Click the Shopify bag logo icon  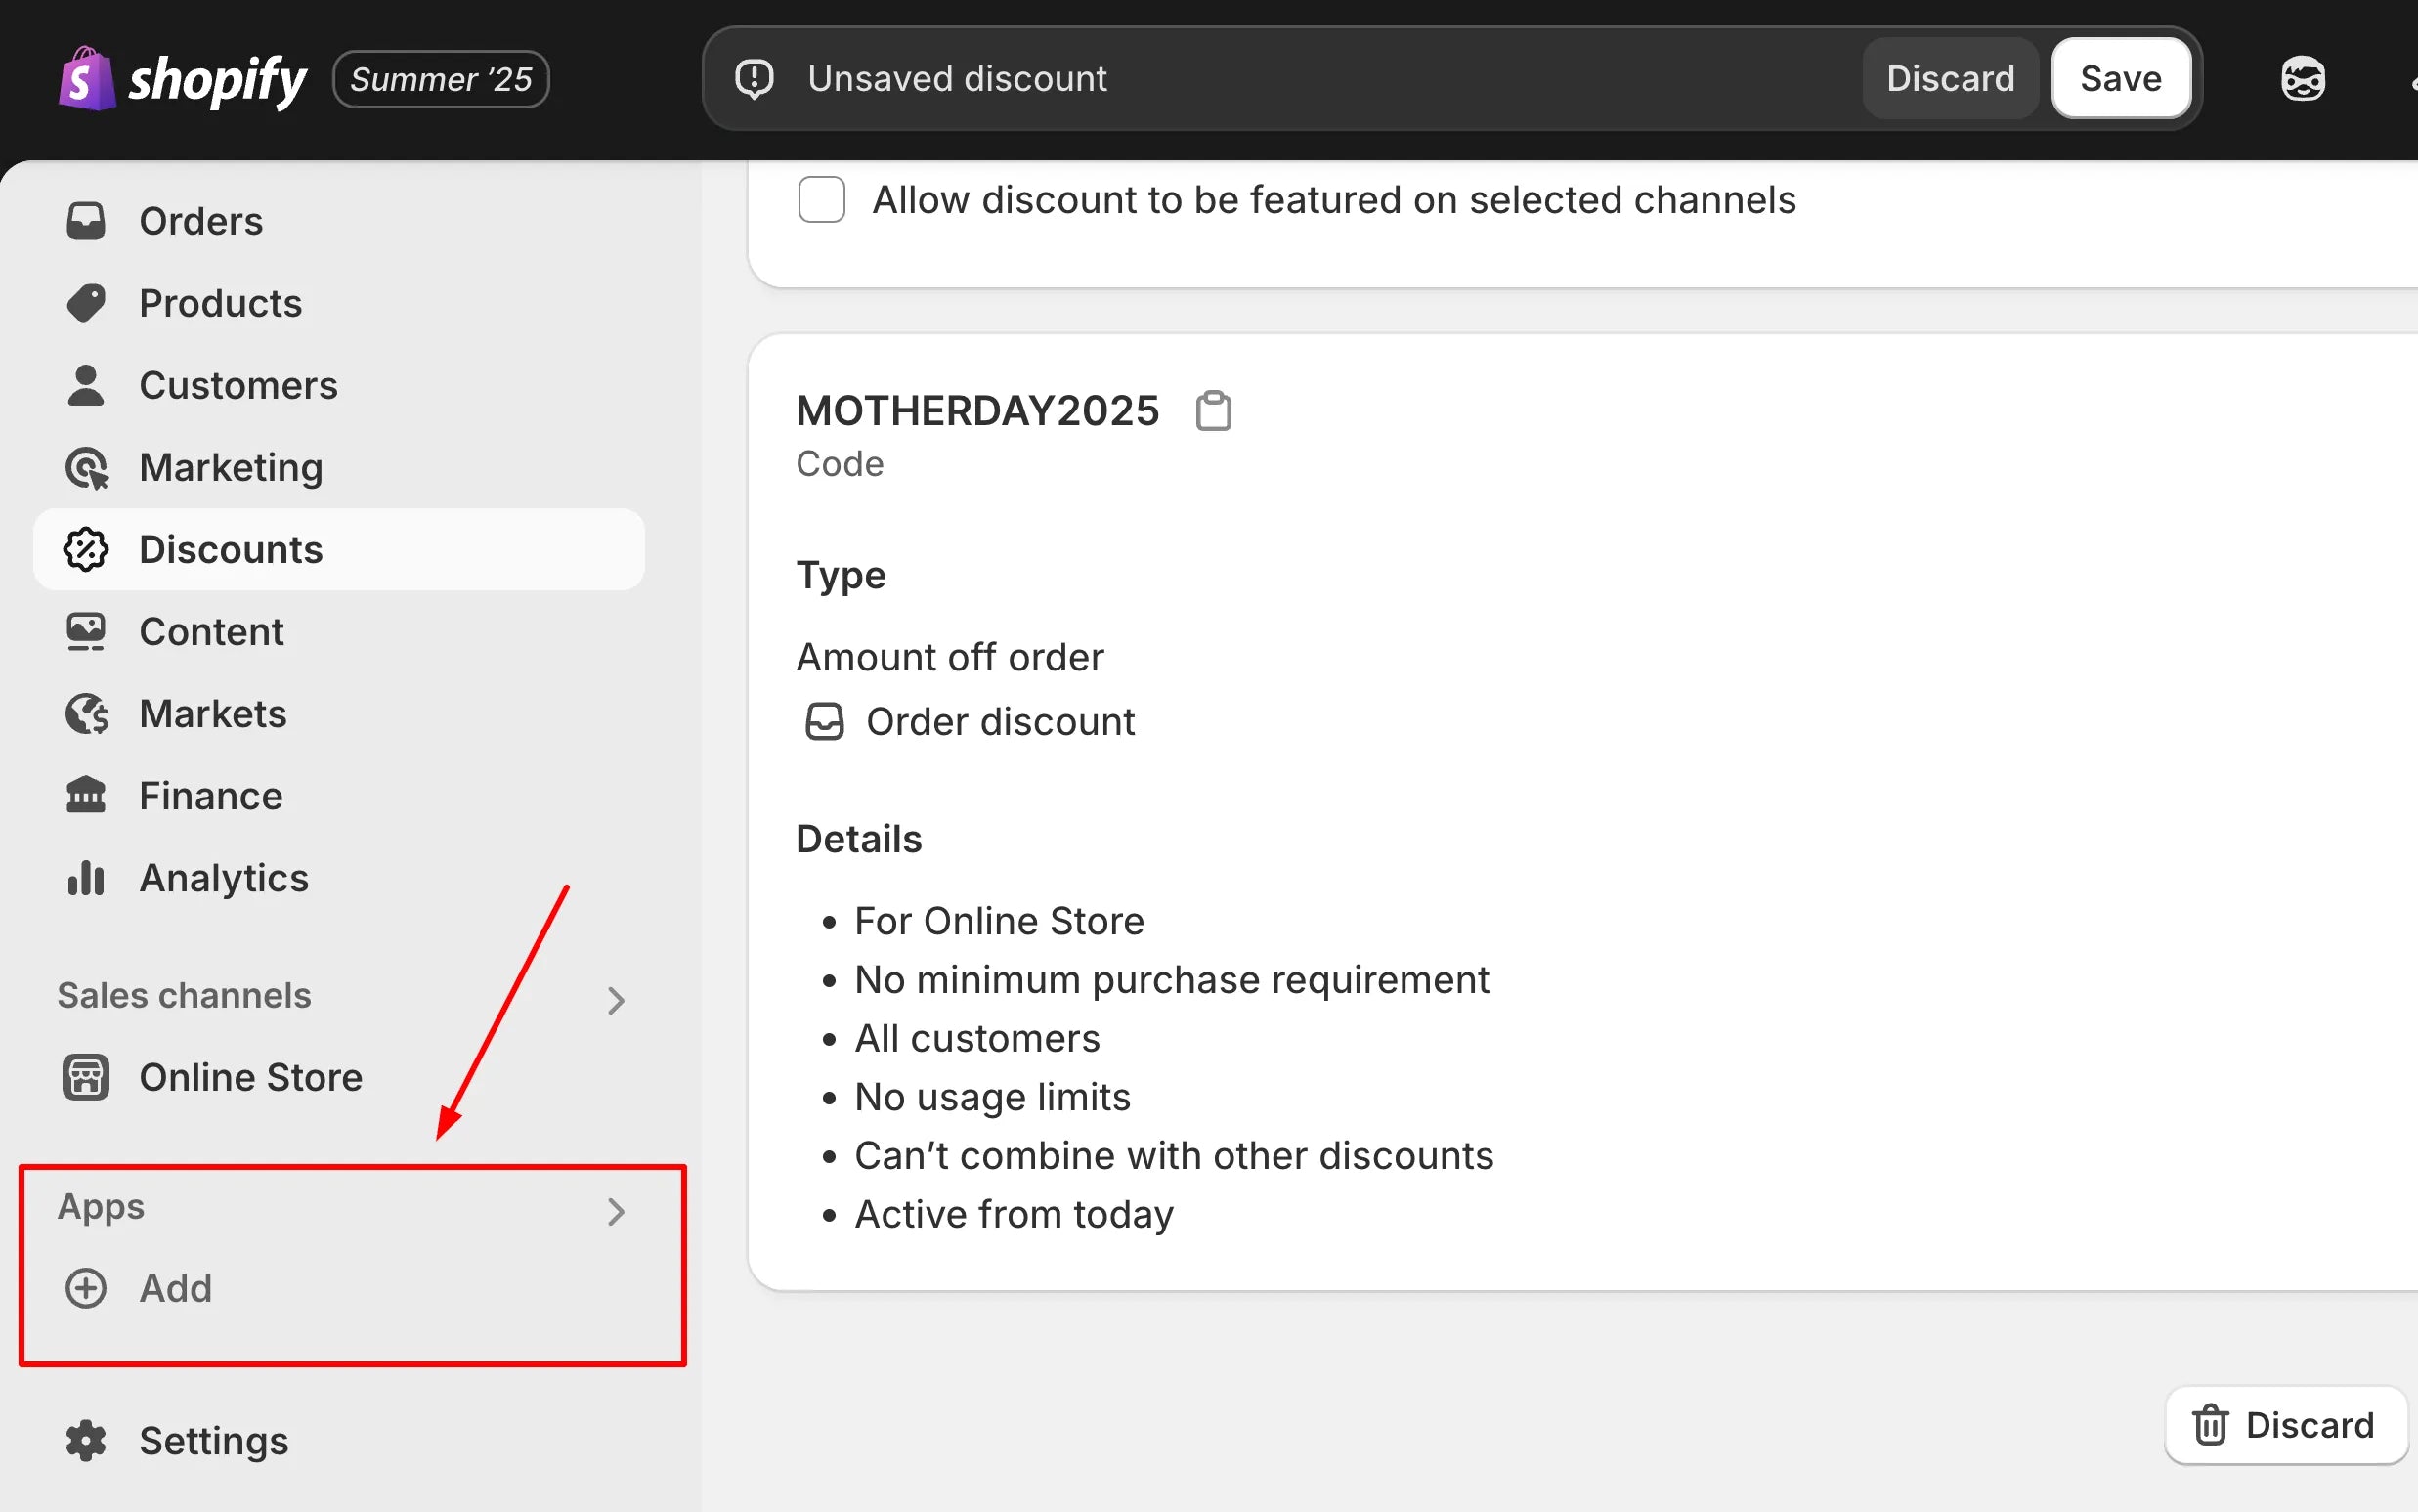point(86,79)
